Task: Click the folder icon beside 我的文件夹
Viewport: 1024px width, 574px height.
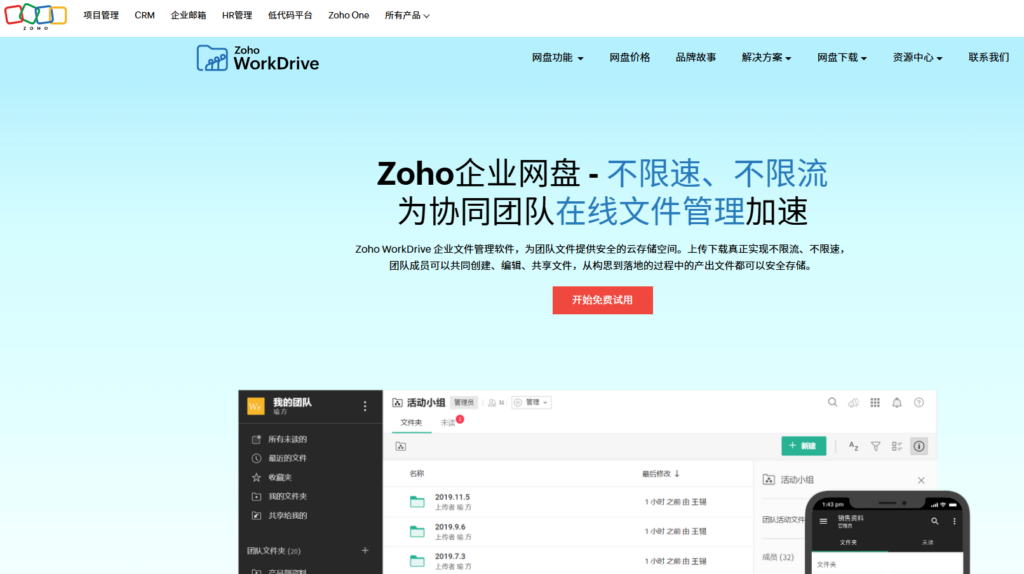Action: tap(256, 496)
